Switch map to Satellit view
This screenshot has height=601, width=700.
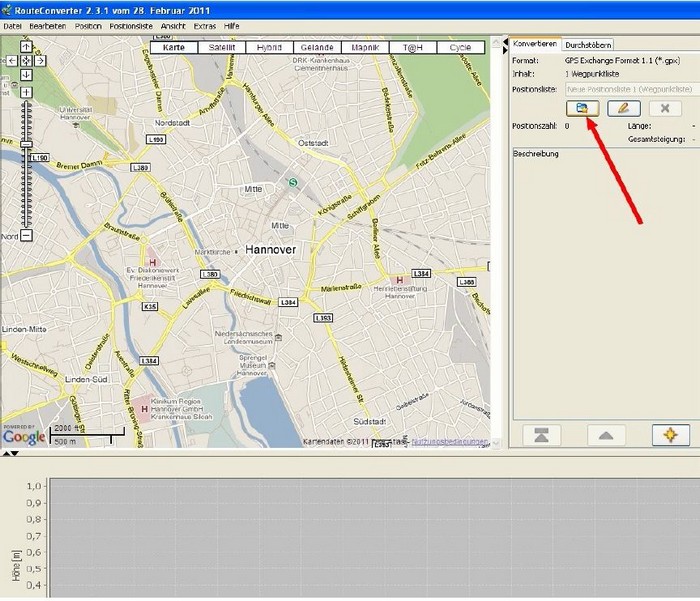[222, 47]
